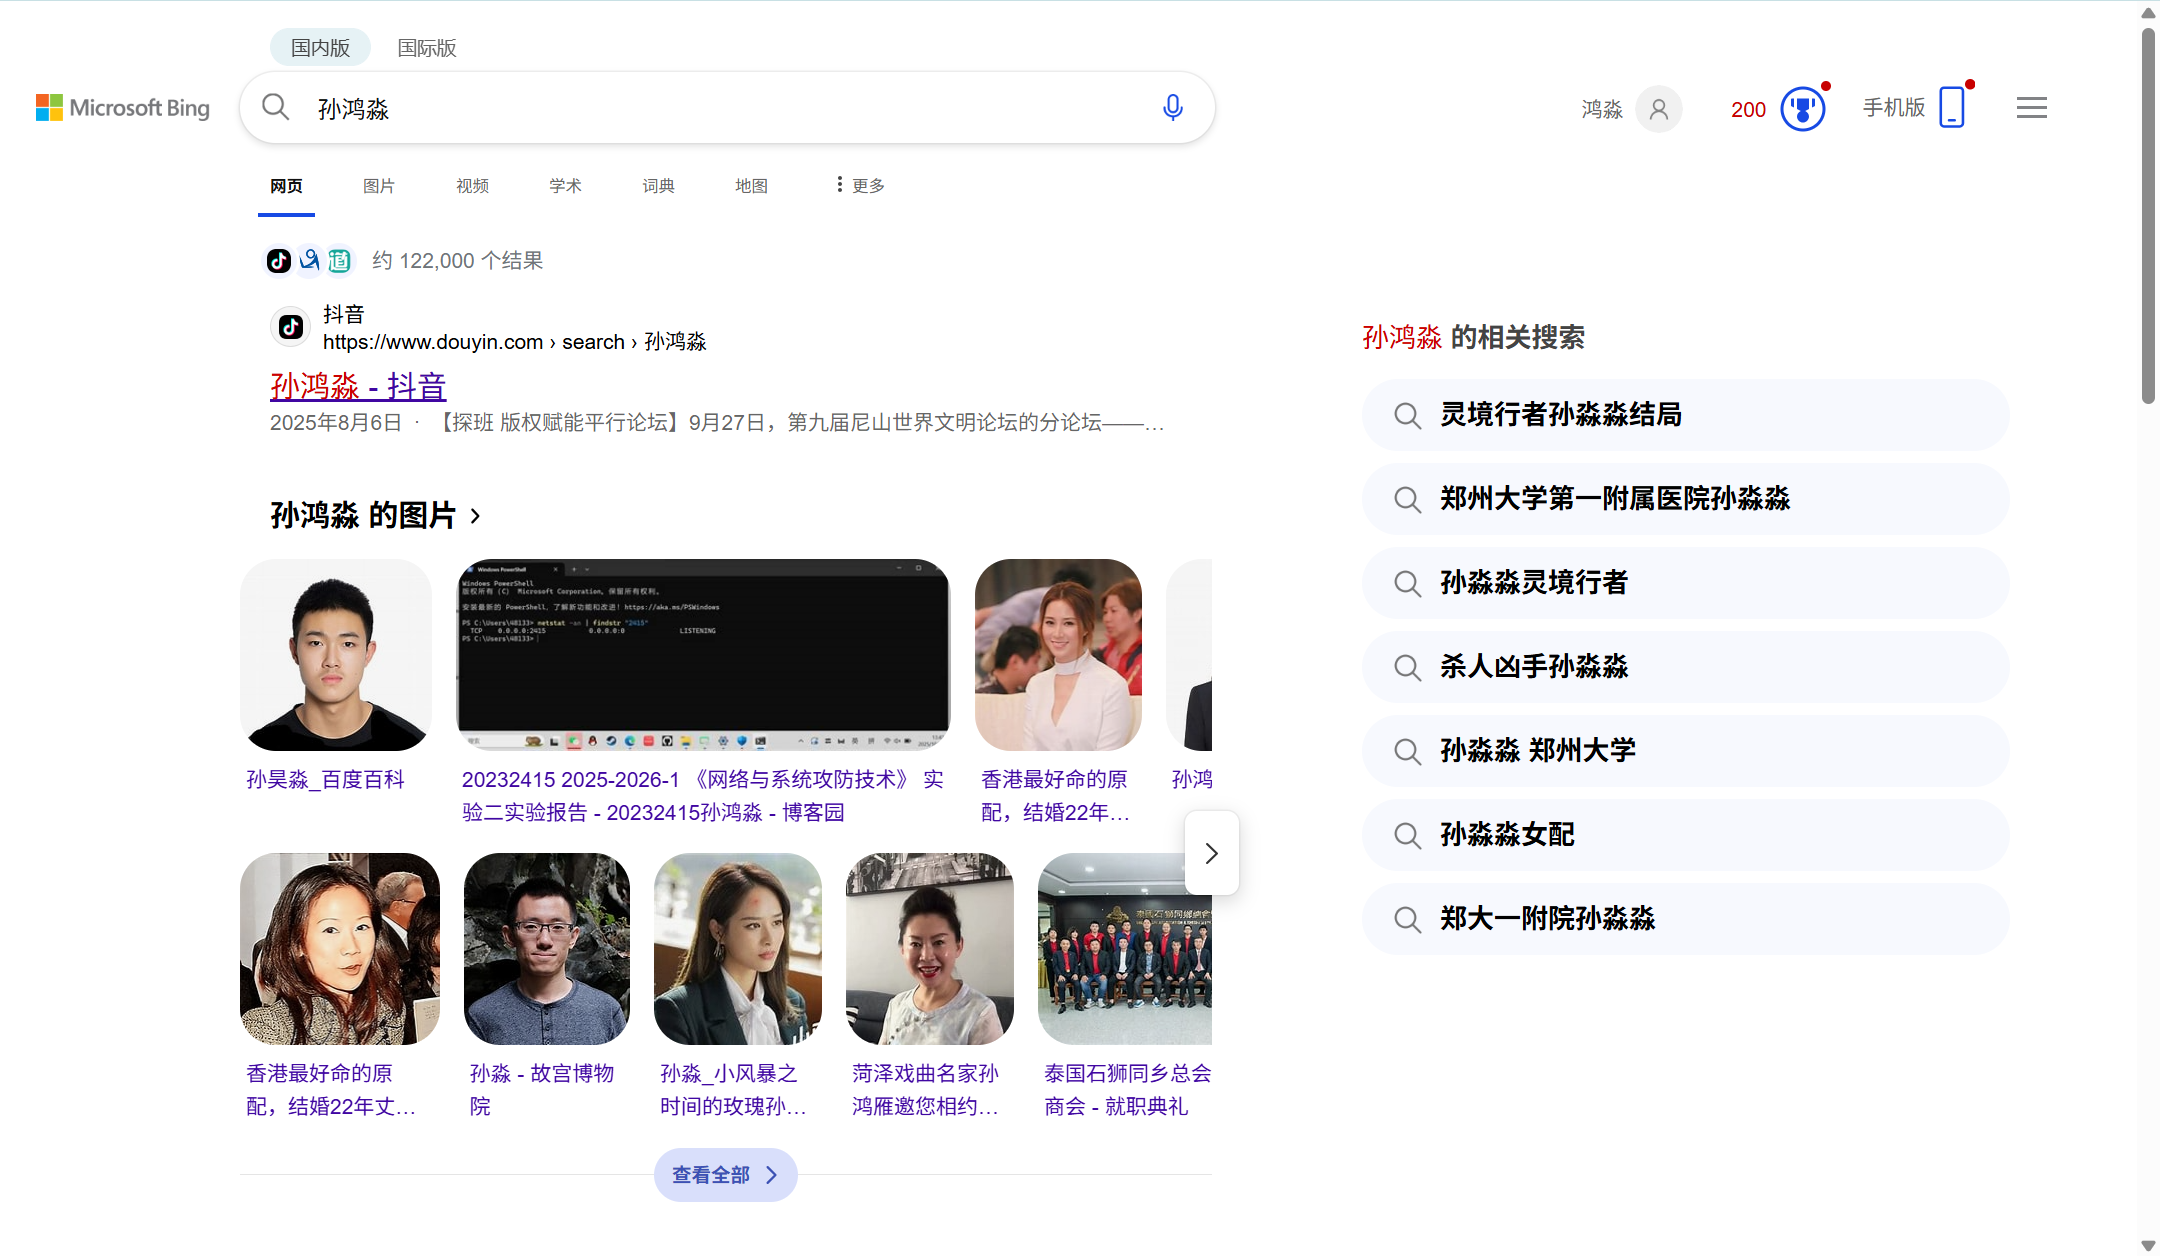Open the mobile version phone icon

click(1951, 107)
